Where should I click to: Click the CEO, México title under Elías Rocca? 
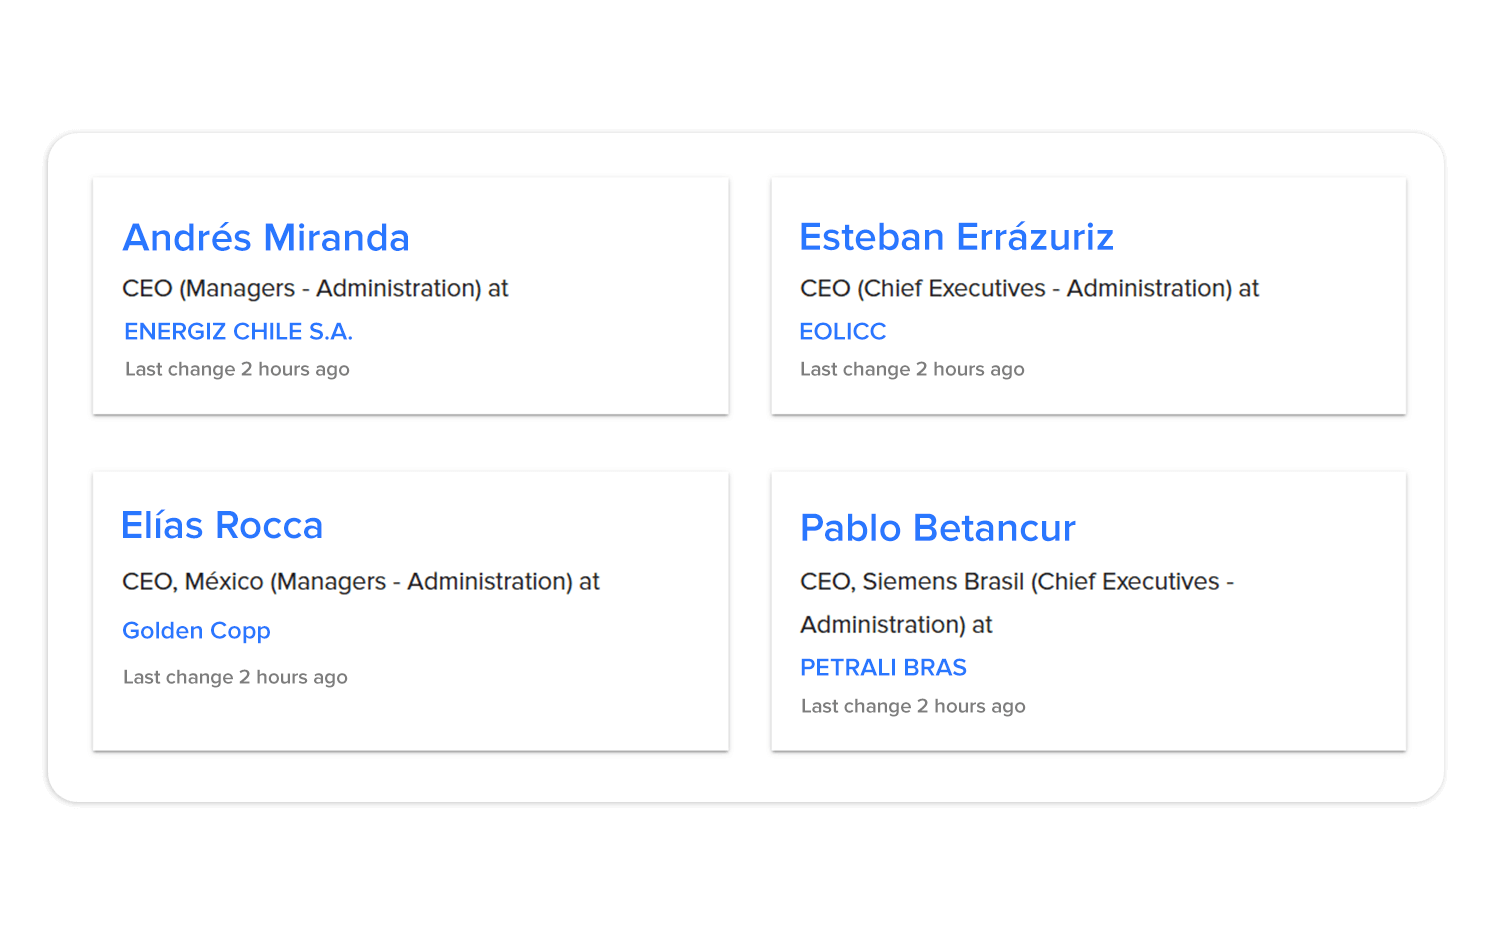pos(360,581)
